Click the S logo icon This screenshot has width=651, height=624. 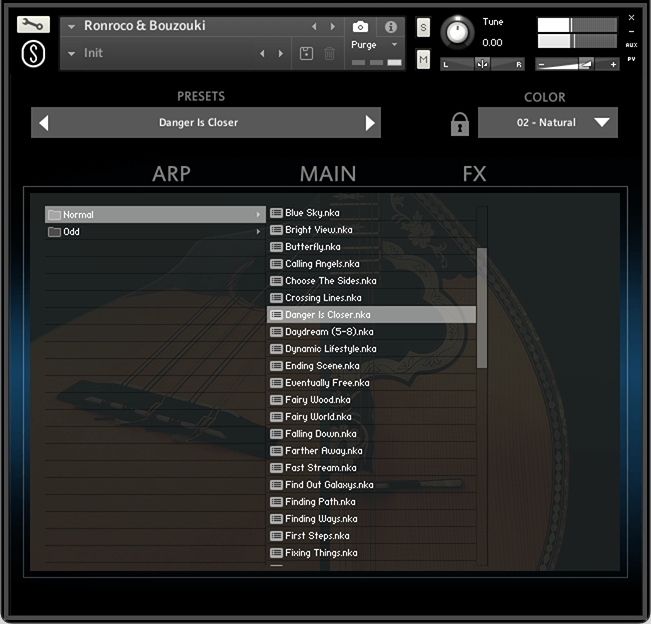coord(33,54)
